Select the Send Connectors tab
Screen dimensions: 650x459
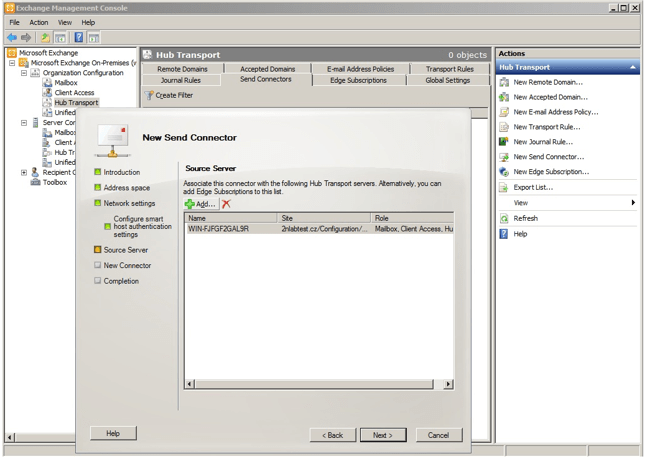coord(266,79)
